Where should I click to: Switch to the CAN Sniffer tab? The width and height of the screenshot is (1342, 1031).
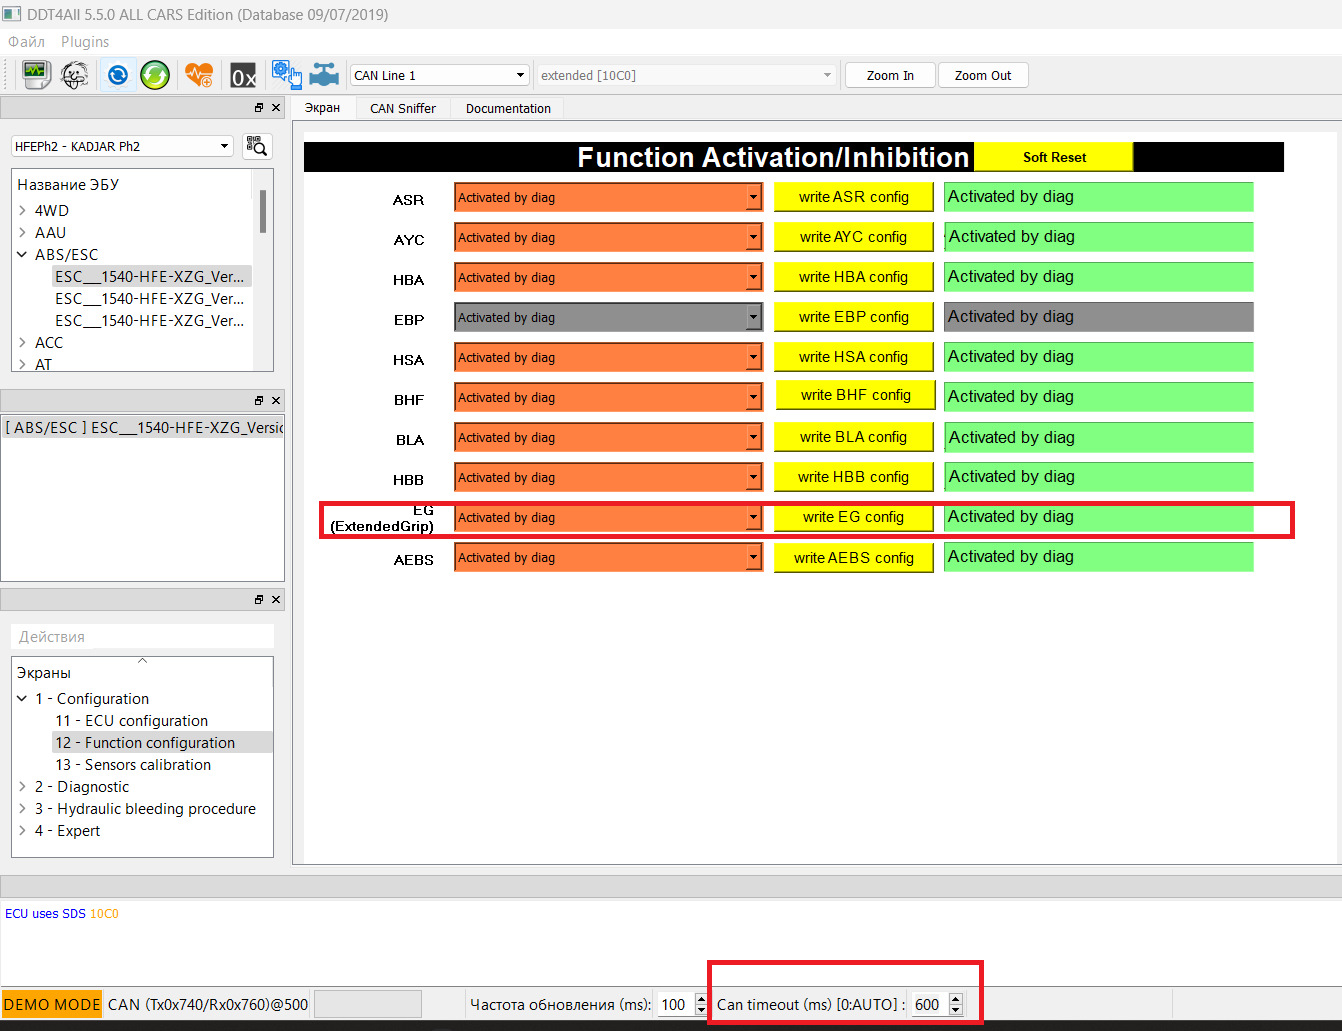click(x=402, y=108)
